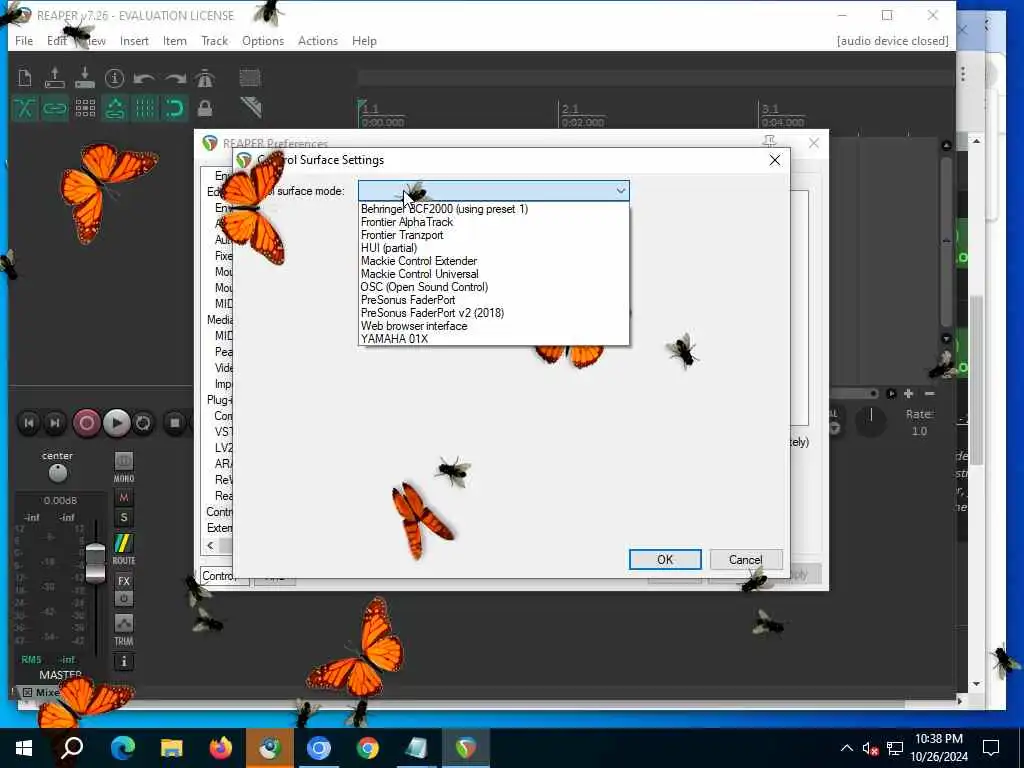
Task: Click the Redo arrow icon
Action: [x=175, y=78]
